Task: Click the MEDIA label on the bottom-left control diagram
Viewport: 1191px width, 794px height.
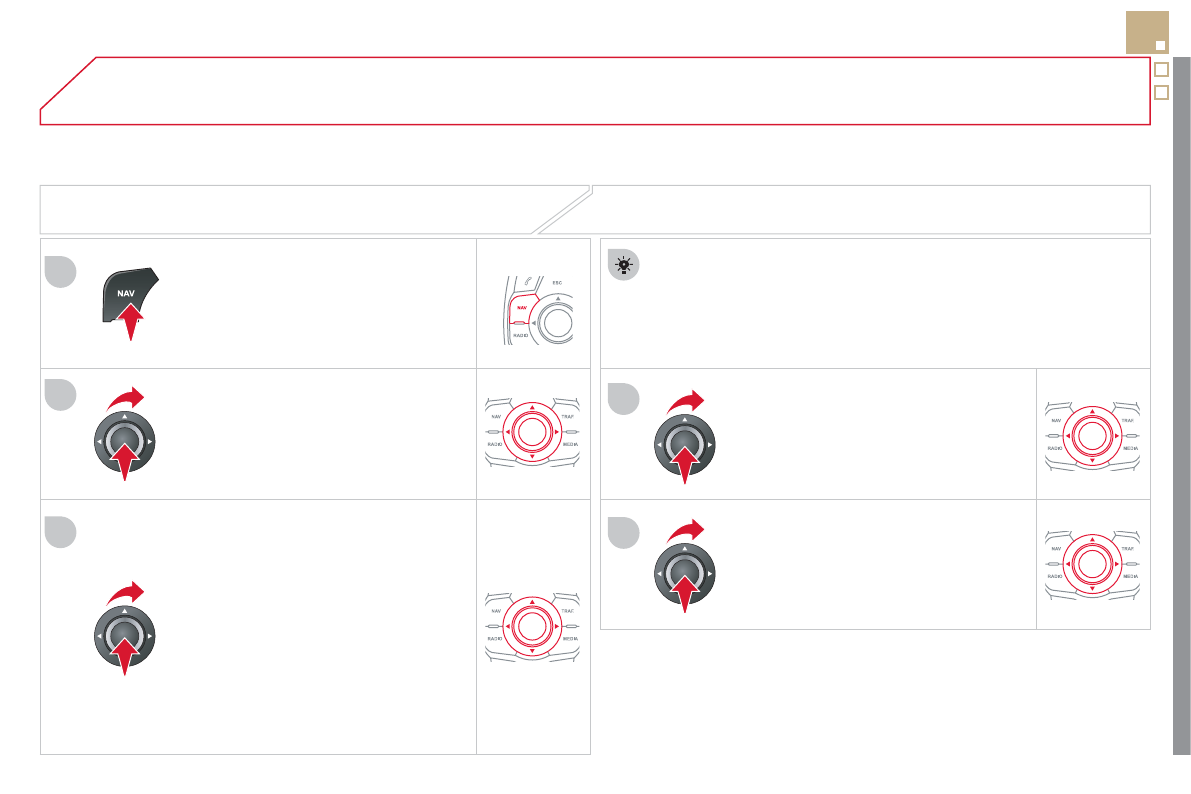Action: [571, 638]
